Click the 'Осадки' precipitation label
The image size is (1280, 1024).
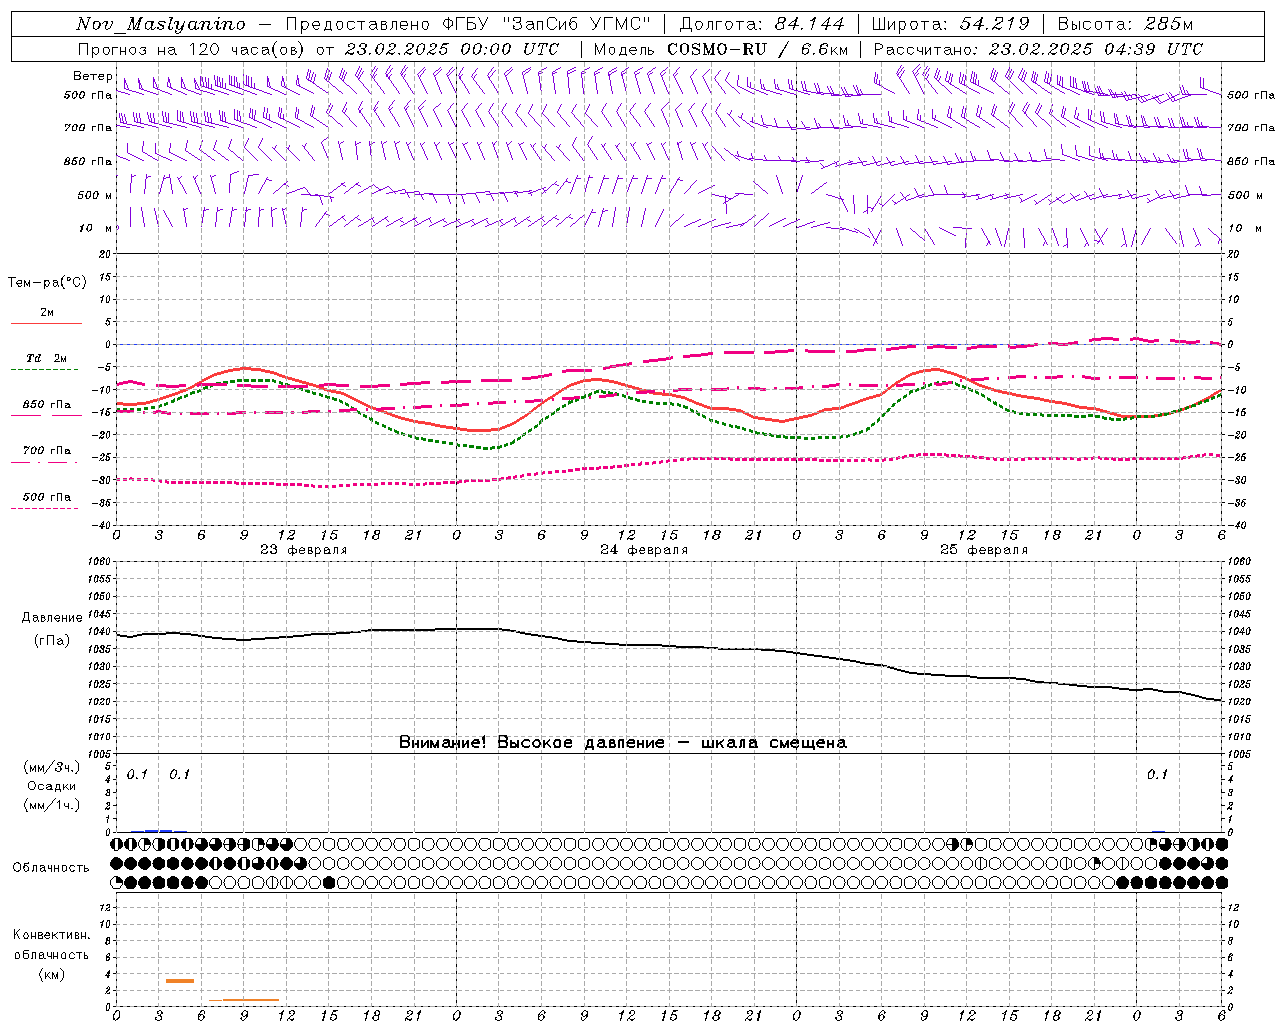pos(52,786)
